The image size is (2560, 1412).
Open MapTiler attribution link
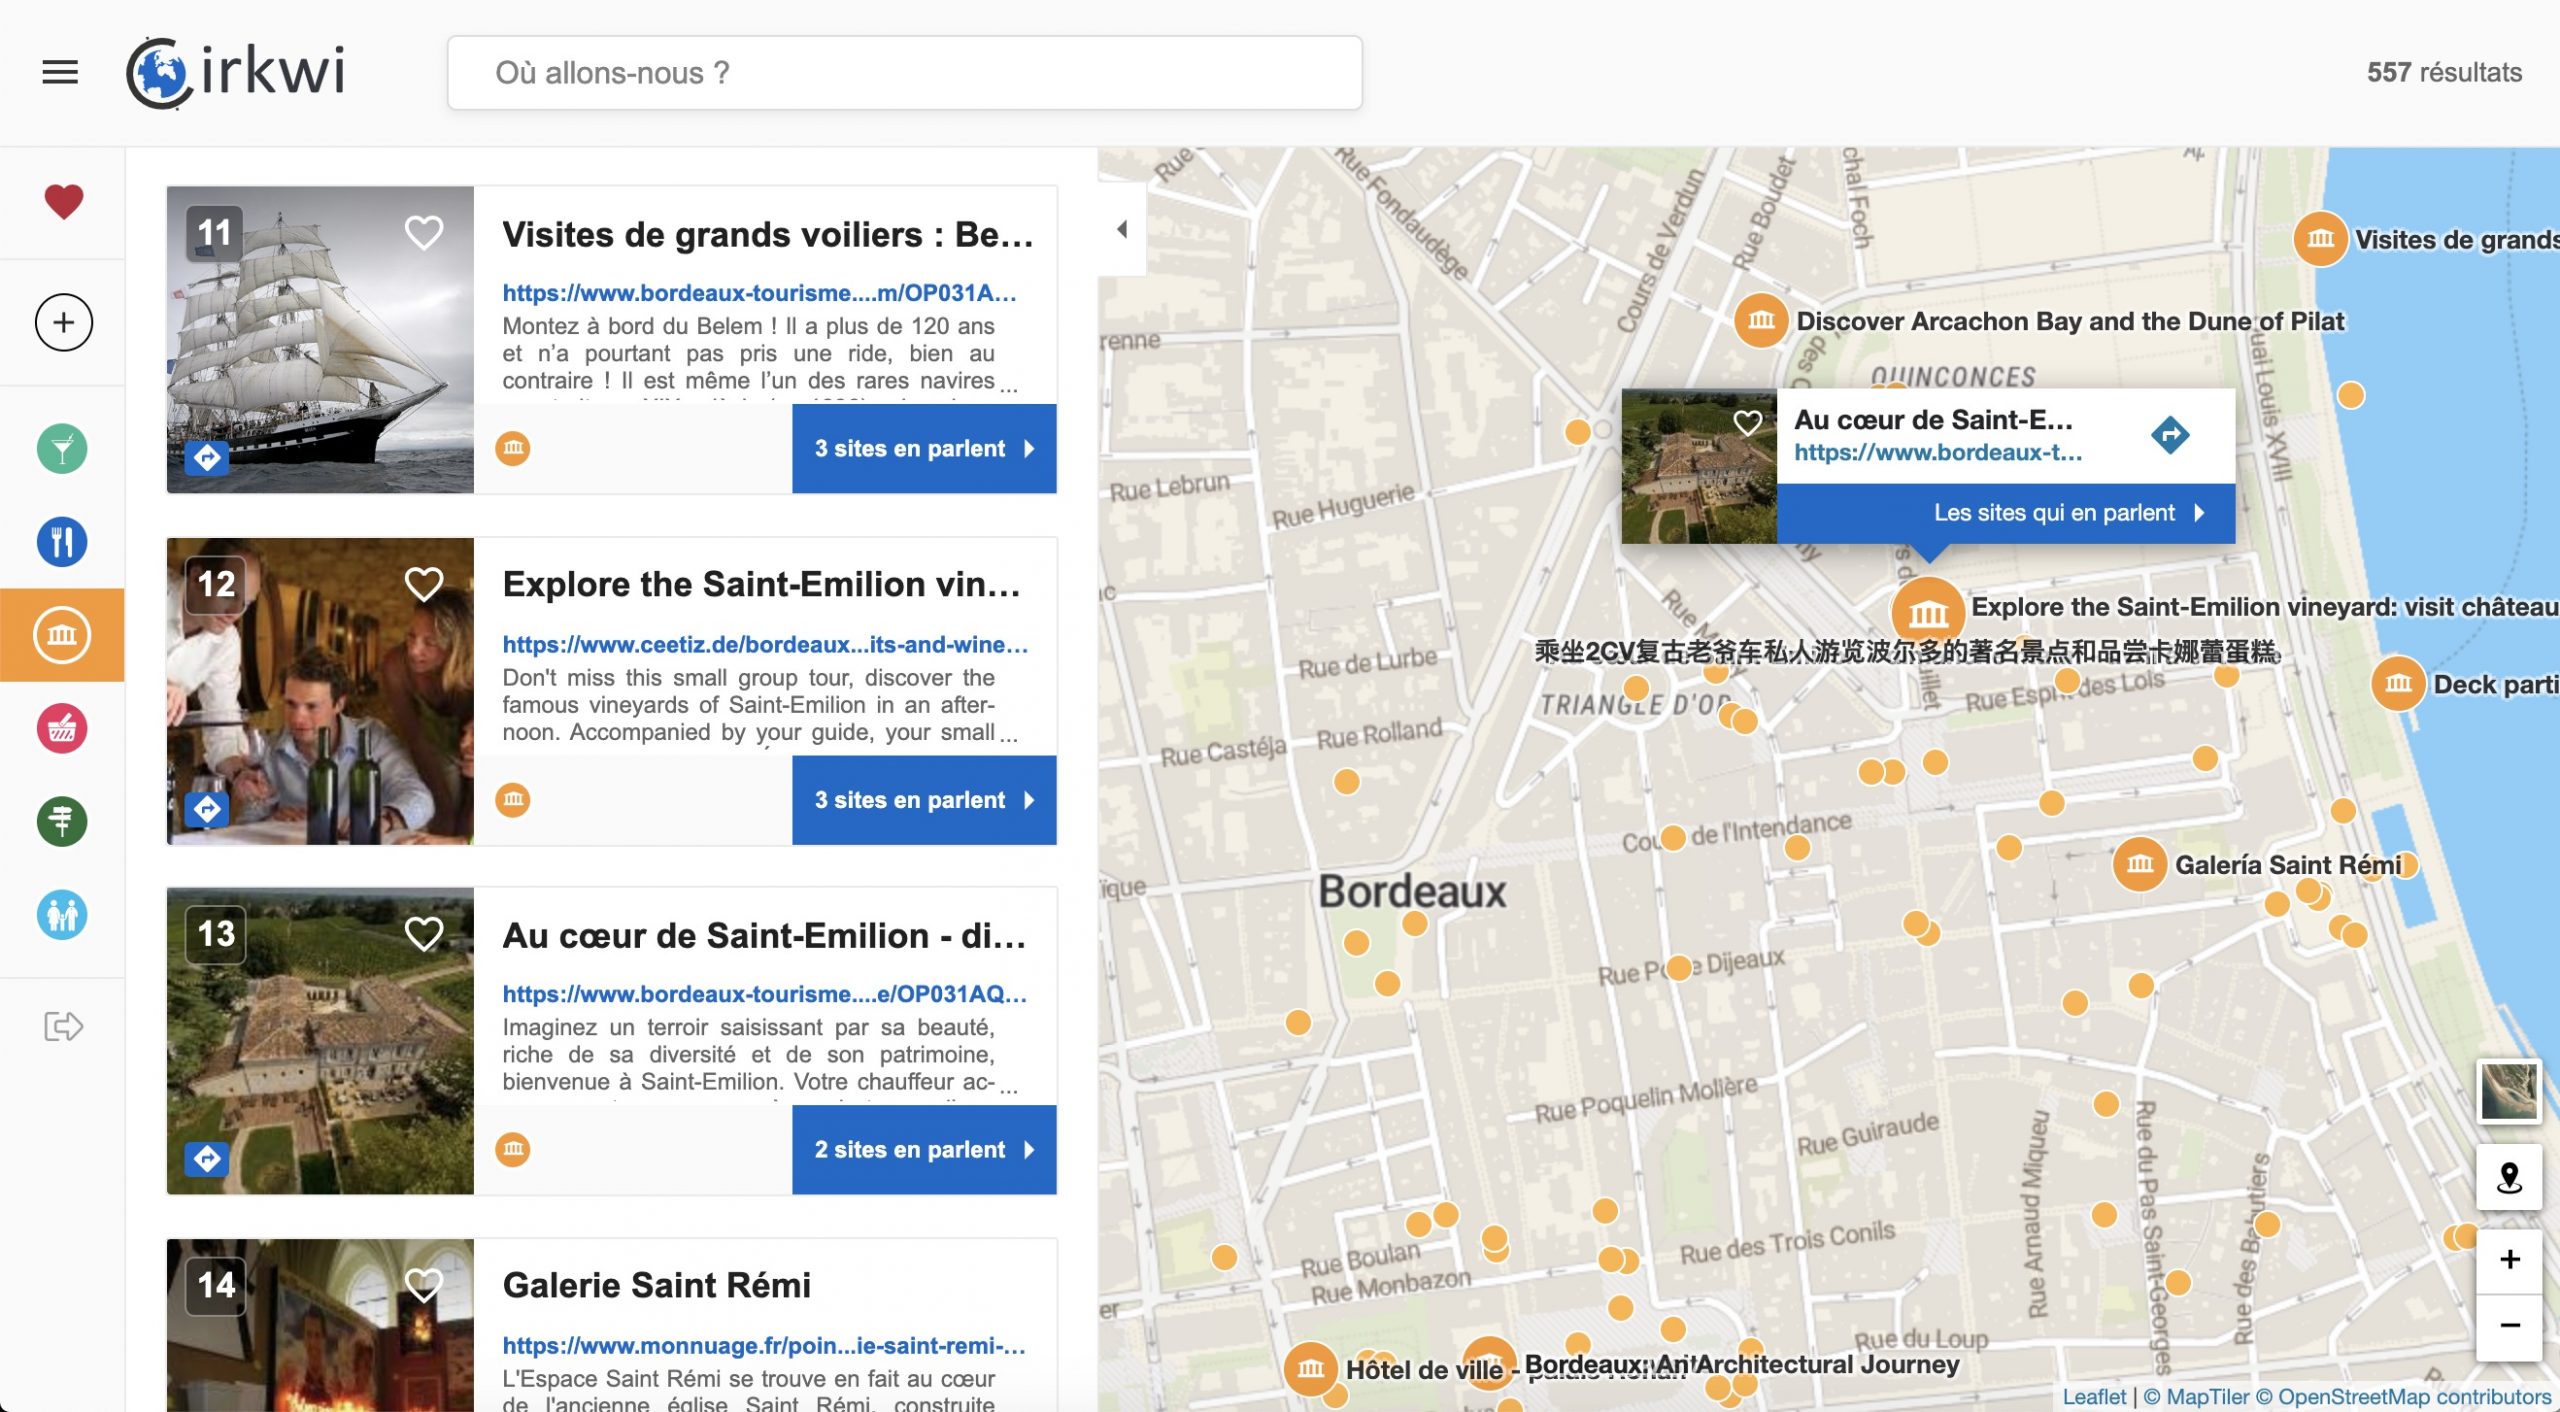(2197, 1397)
